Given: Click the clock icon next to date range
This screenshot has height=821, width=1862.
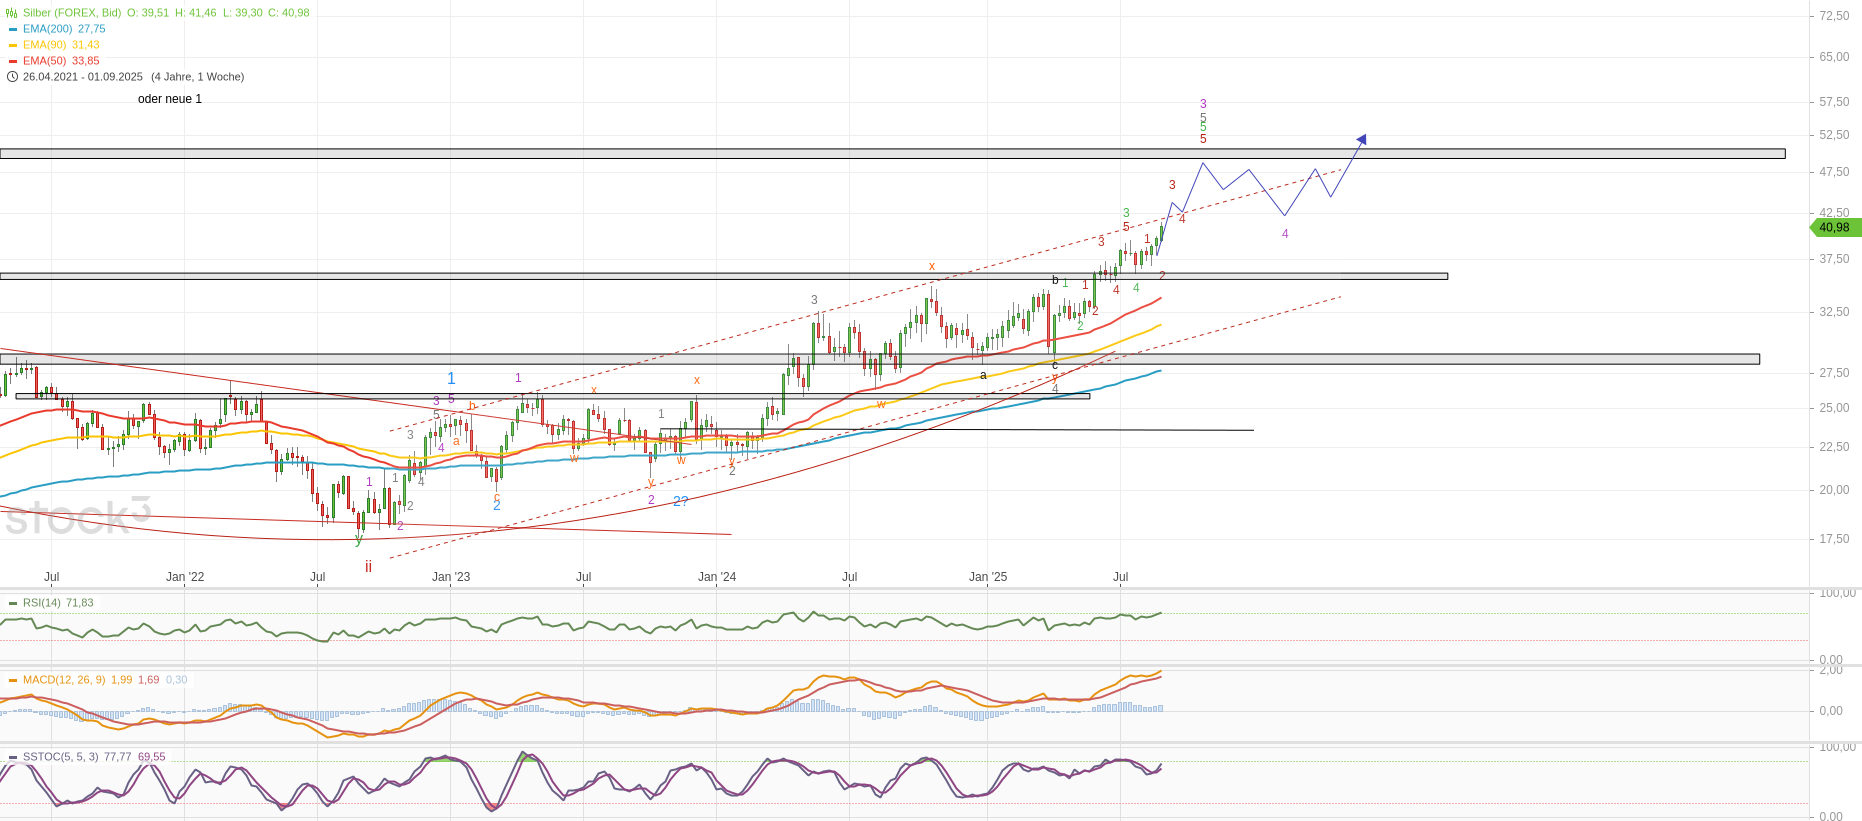Looking at the screenshot, I should click(12, 77).
